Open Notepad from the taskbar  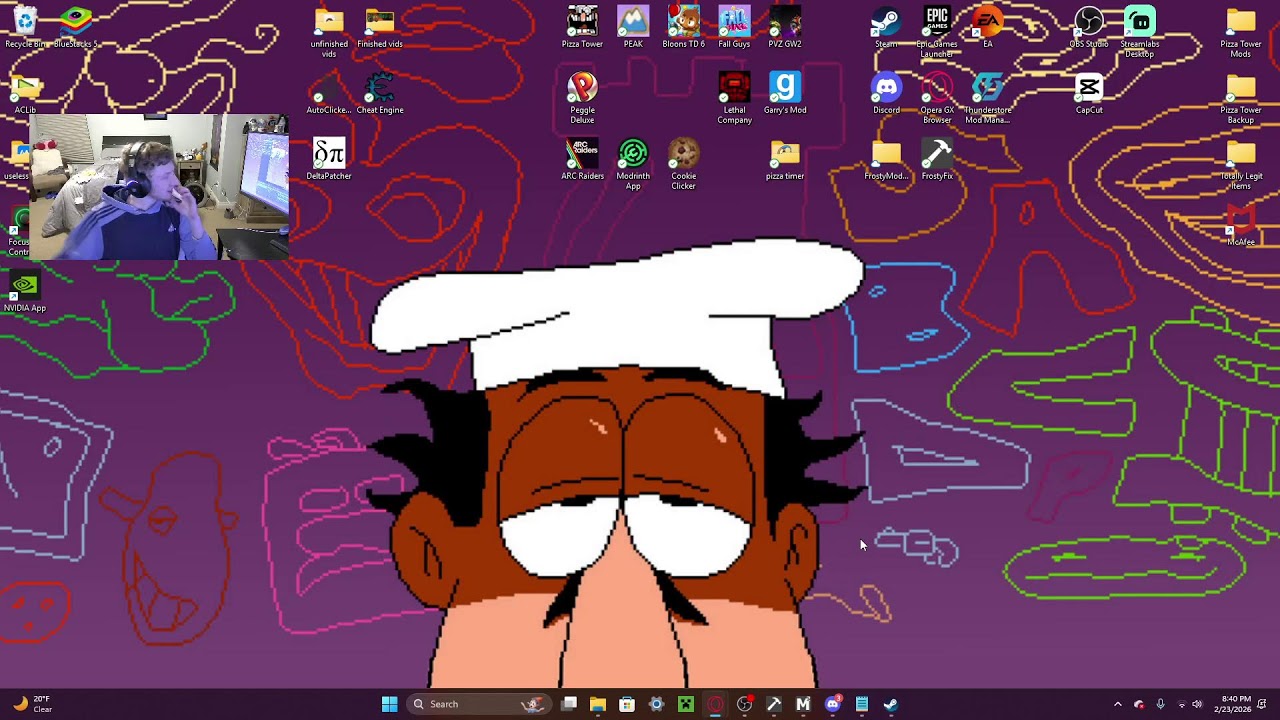point(862,704)
